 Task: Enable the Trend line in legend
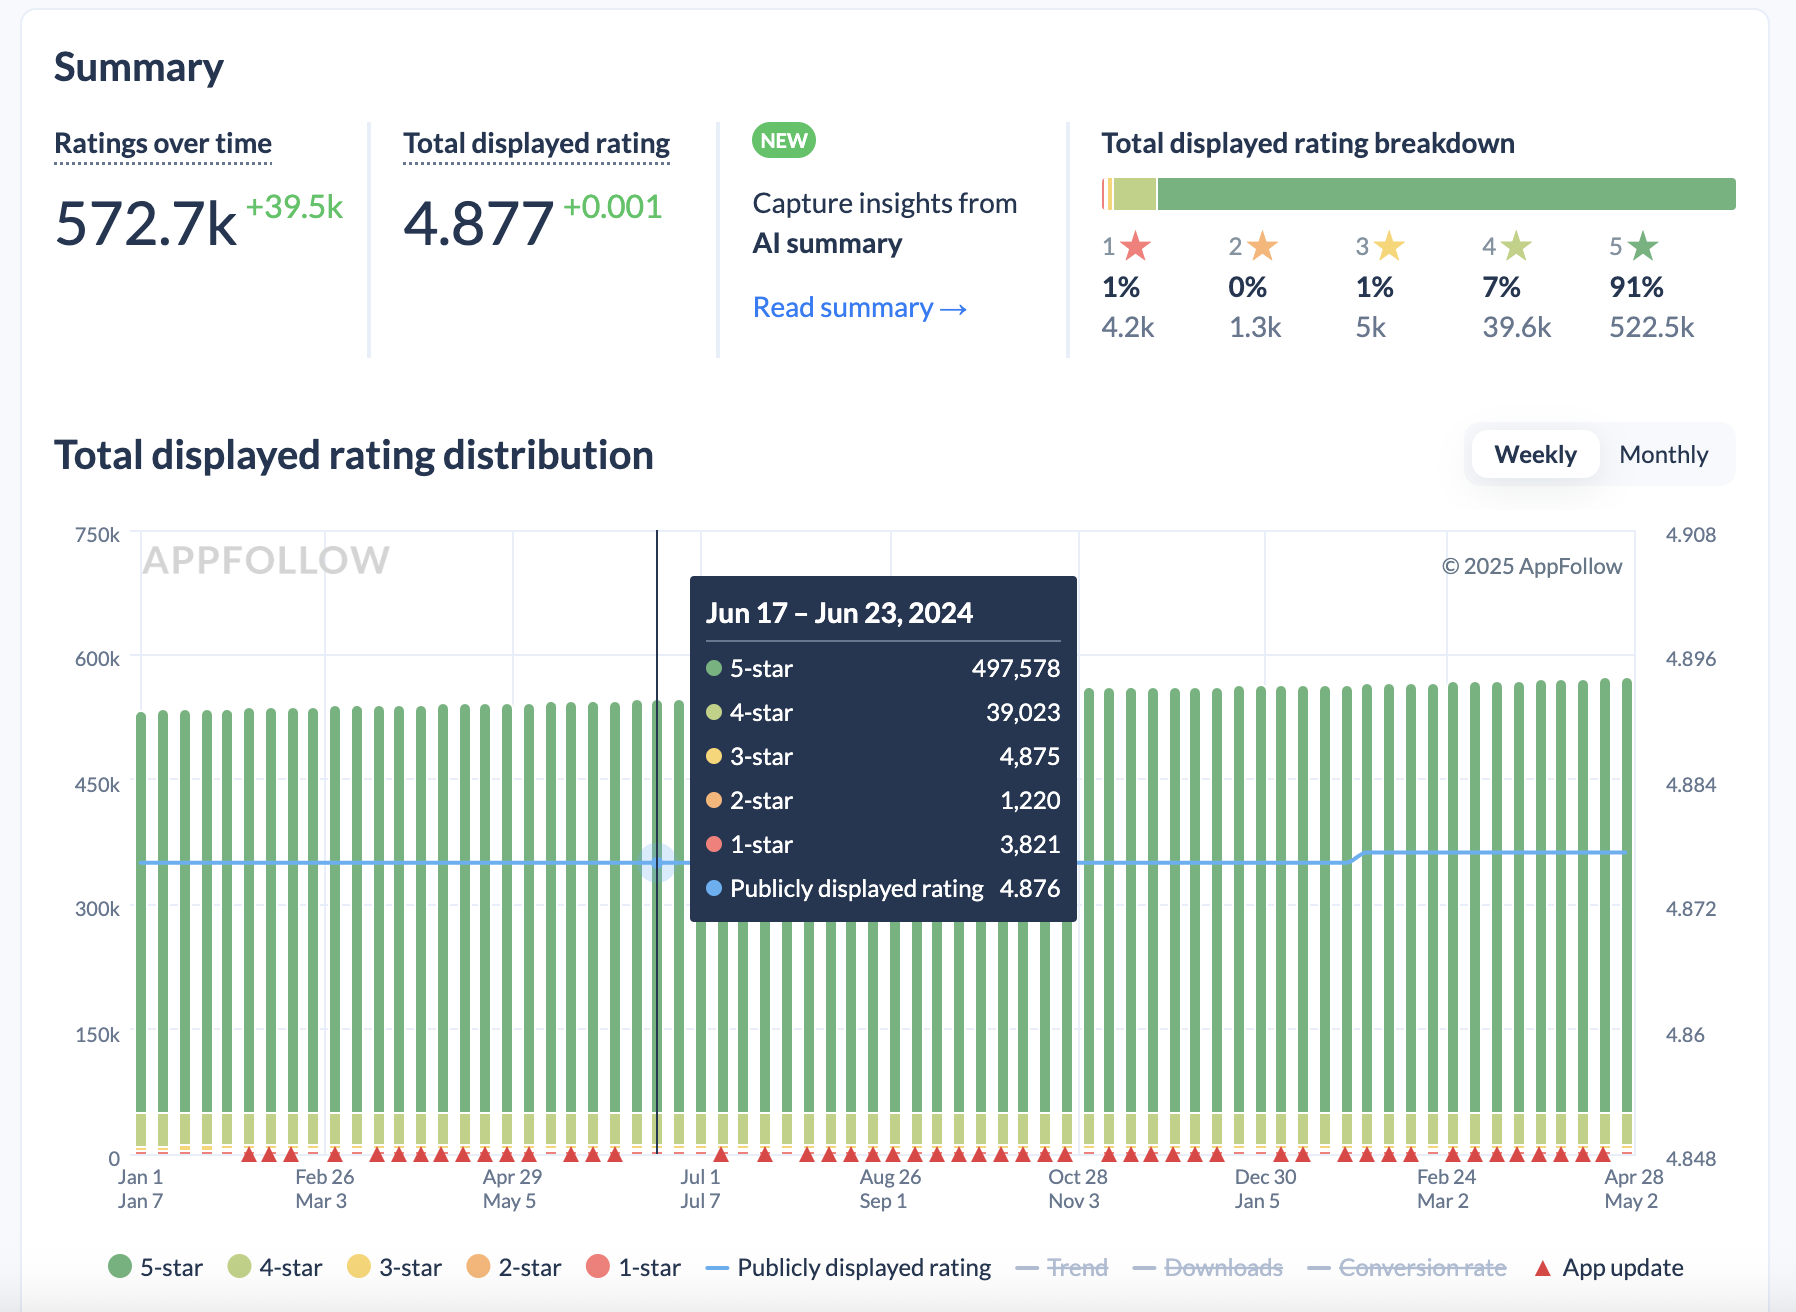pyautogui.click(x=1062, y=1267)
